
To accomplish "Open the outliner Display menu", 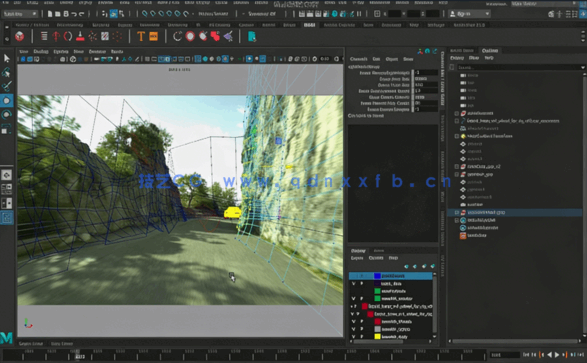I will tap(457, 58).
